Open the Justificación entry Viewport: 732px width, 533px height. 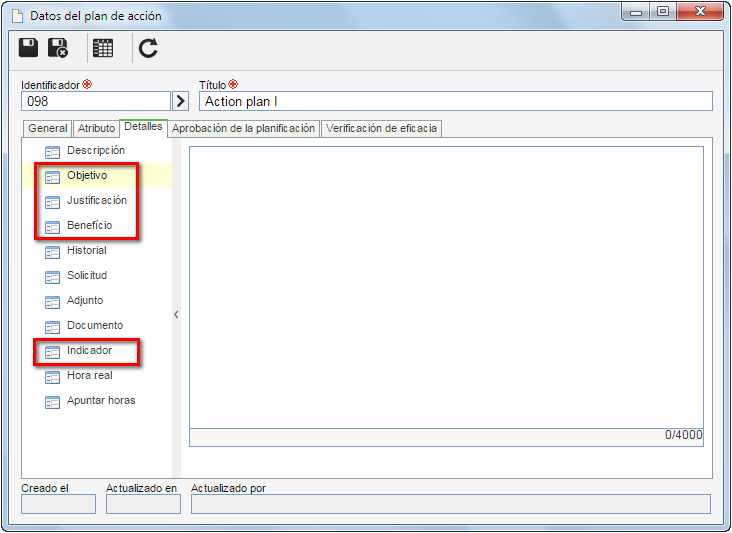pos(97,200)
